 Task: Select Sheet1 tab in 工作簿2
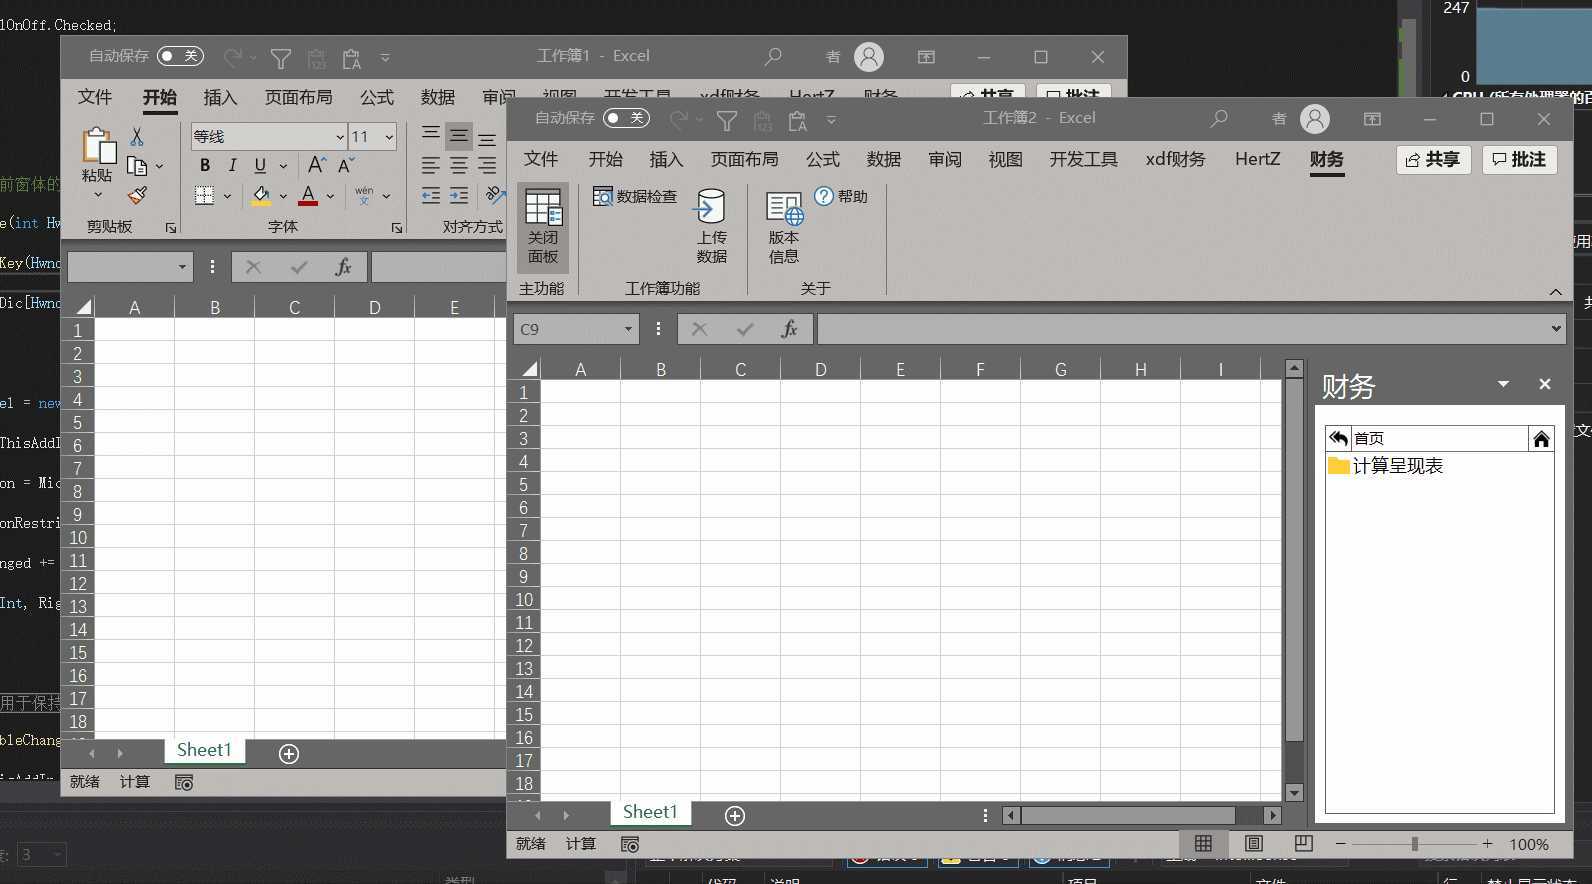coord(650,812)
